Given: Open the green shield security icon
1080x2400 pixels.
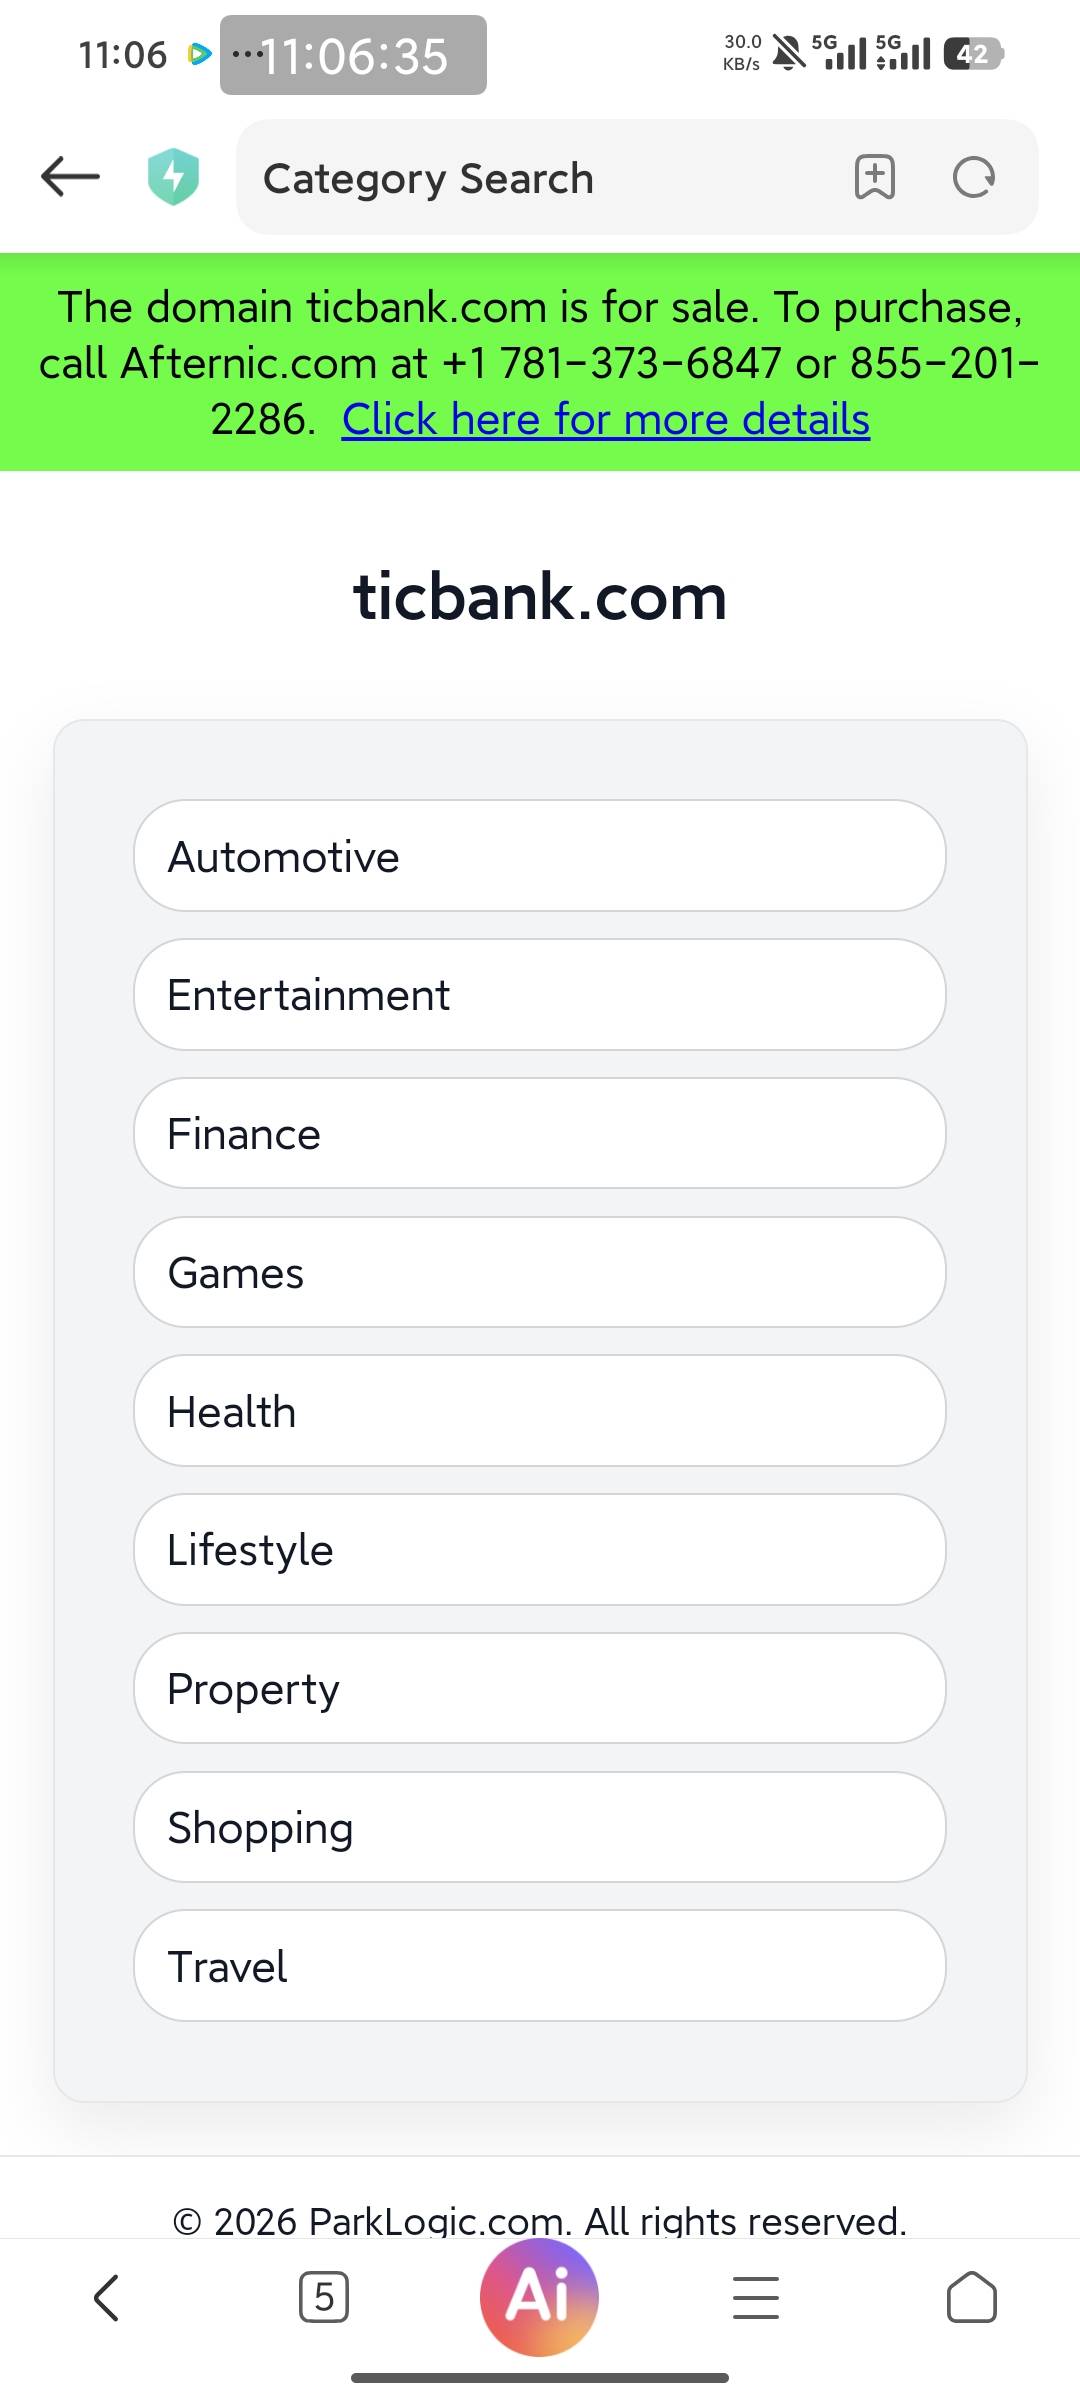Looking at the screenshot, I should (x=173, y=177).
